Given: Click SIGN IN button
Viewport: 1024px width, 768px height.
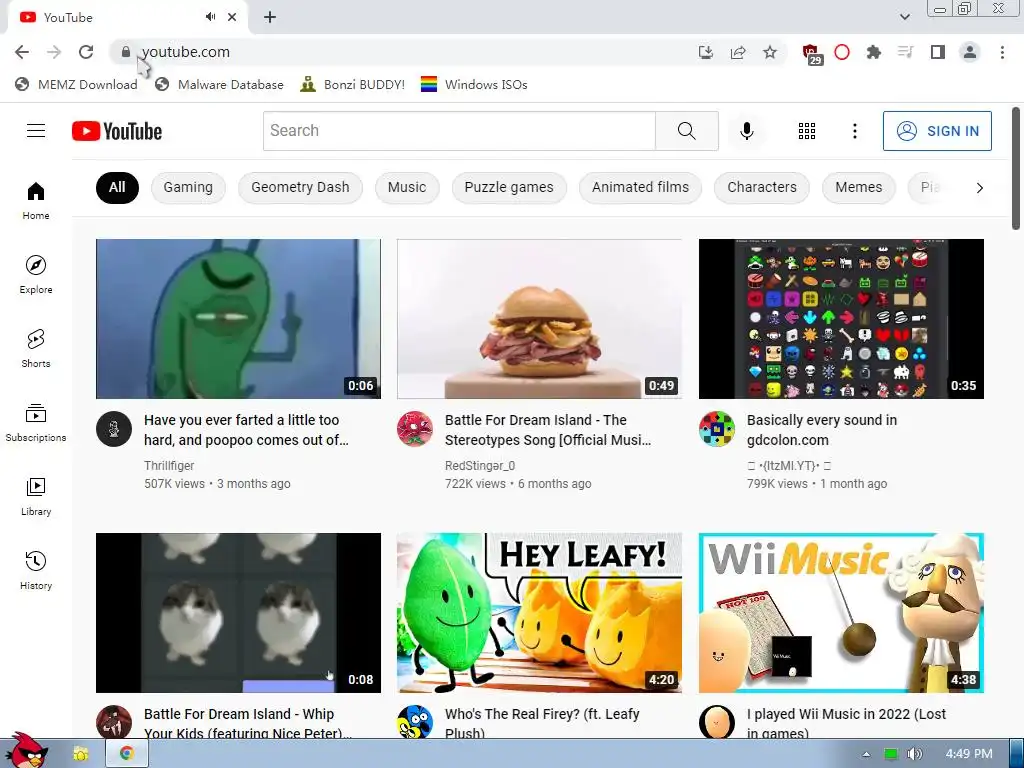Looking at the screenshot, I should point(937,131).
